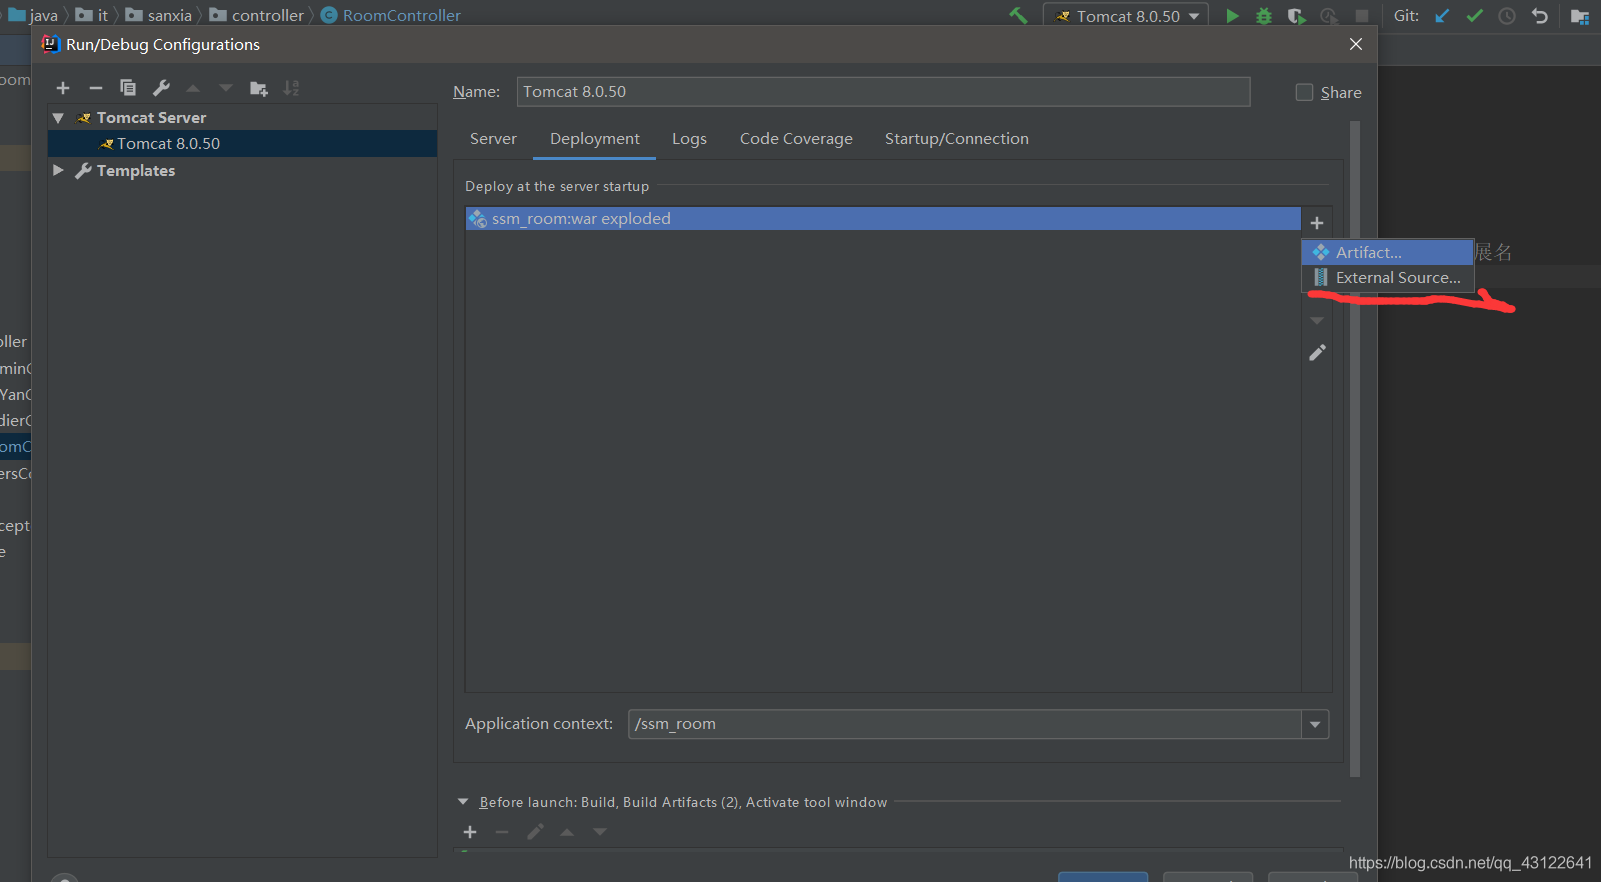Open the Startup/Connection tab
The width and height of the screenshot is (1601, 882).
pyautogui.click(x=957, y=139)
